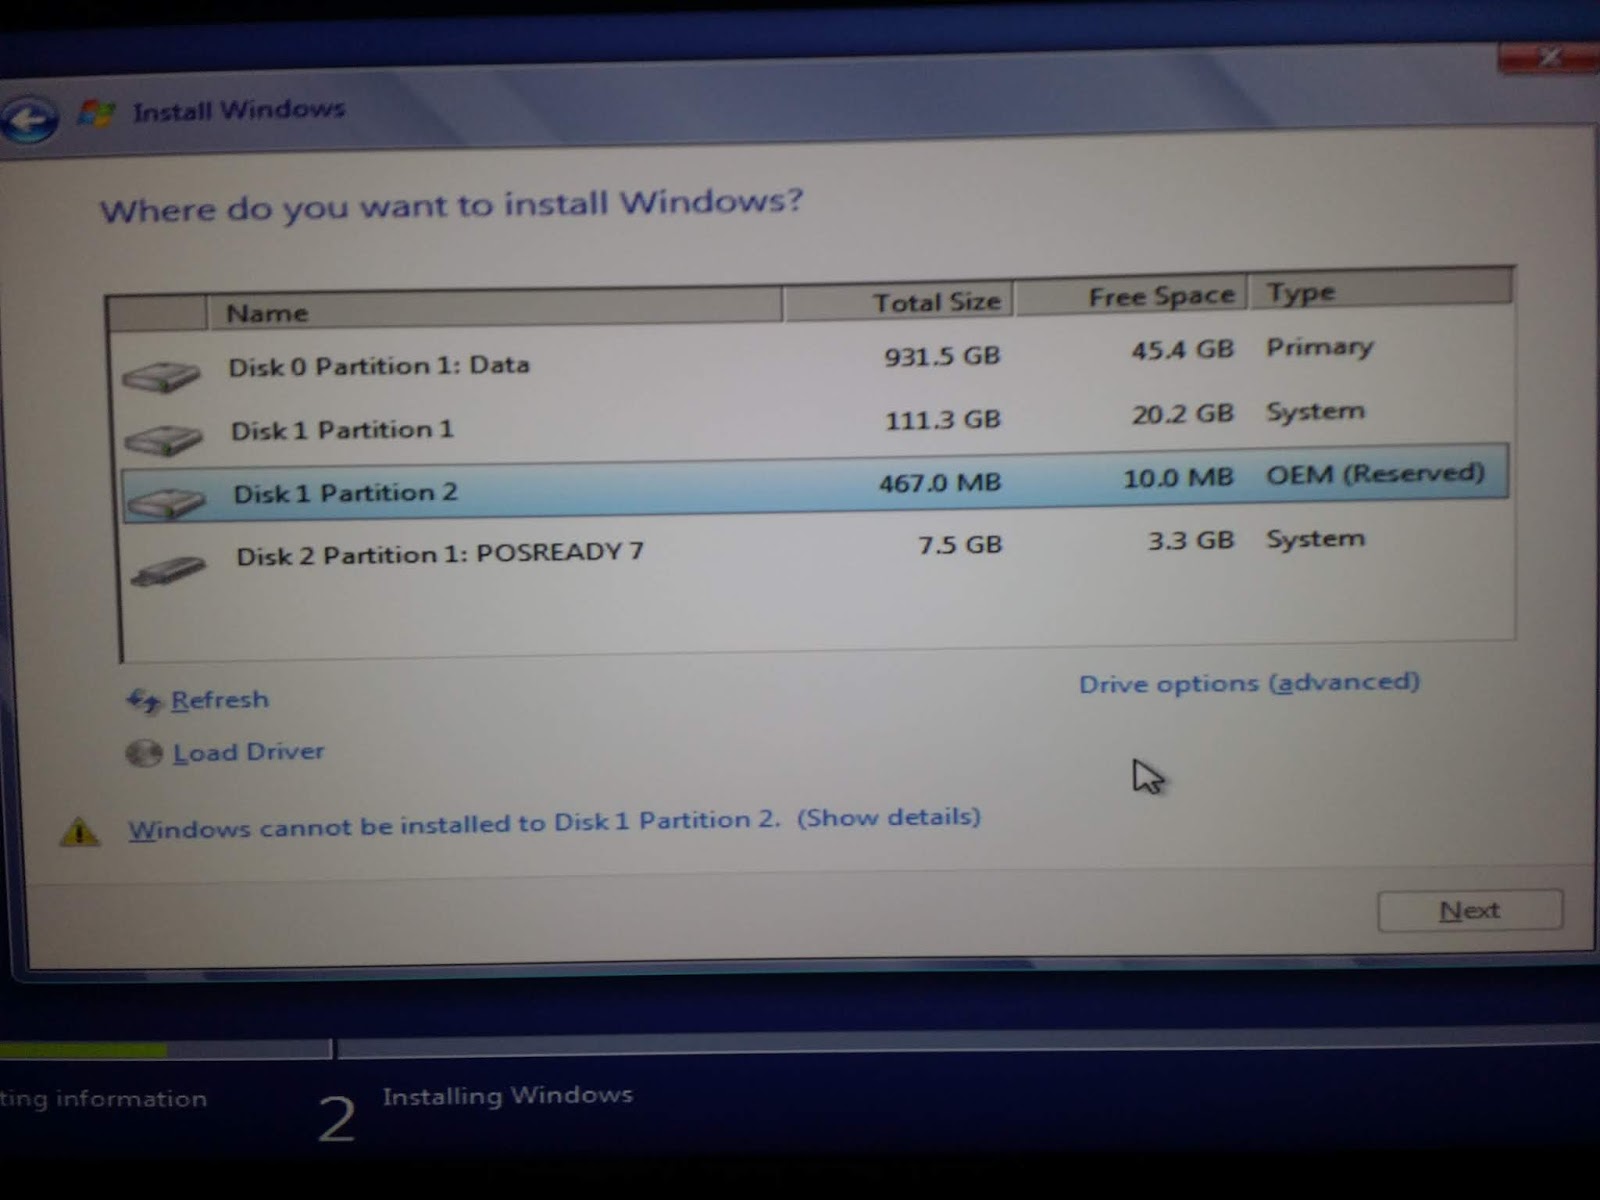Sort by the Free Space column header
Viewport: 1600px width, 1200px height.
[1131, 296]
